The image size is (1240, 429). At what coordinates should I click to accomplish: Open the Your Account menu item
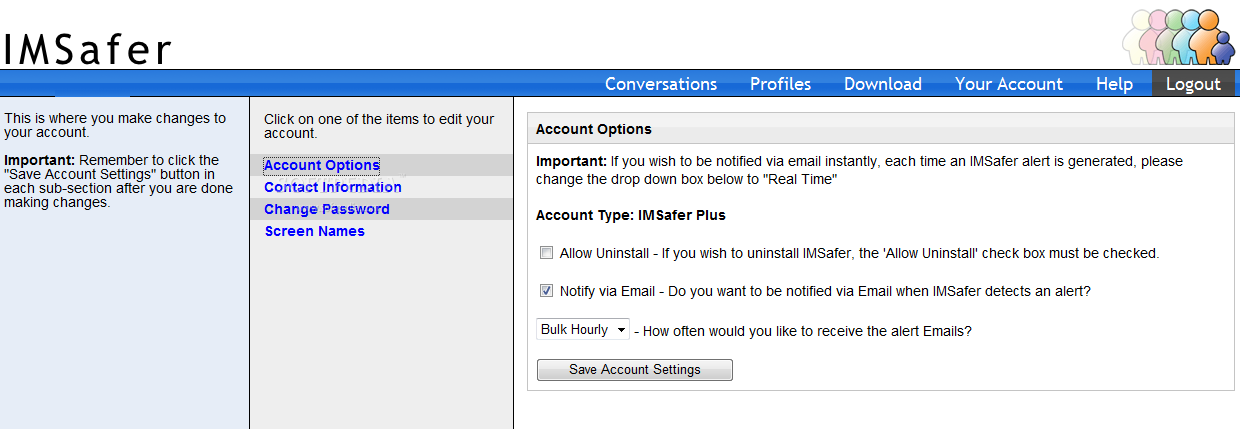(1009, 84)
